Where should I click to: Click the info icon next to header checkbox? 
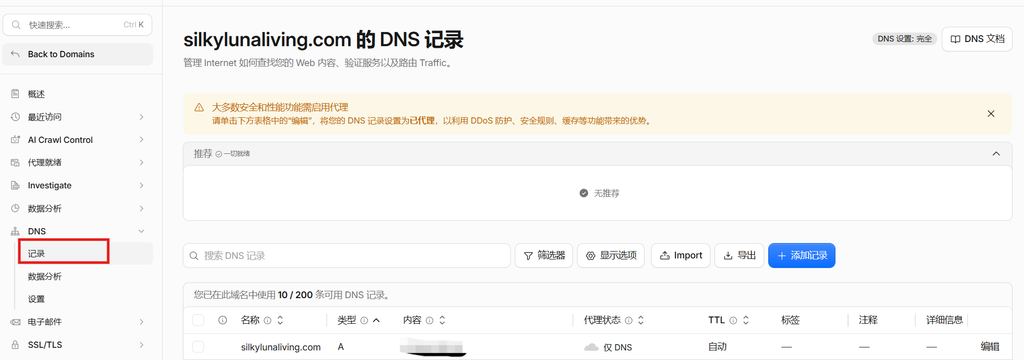(x=222, y=320)
